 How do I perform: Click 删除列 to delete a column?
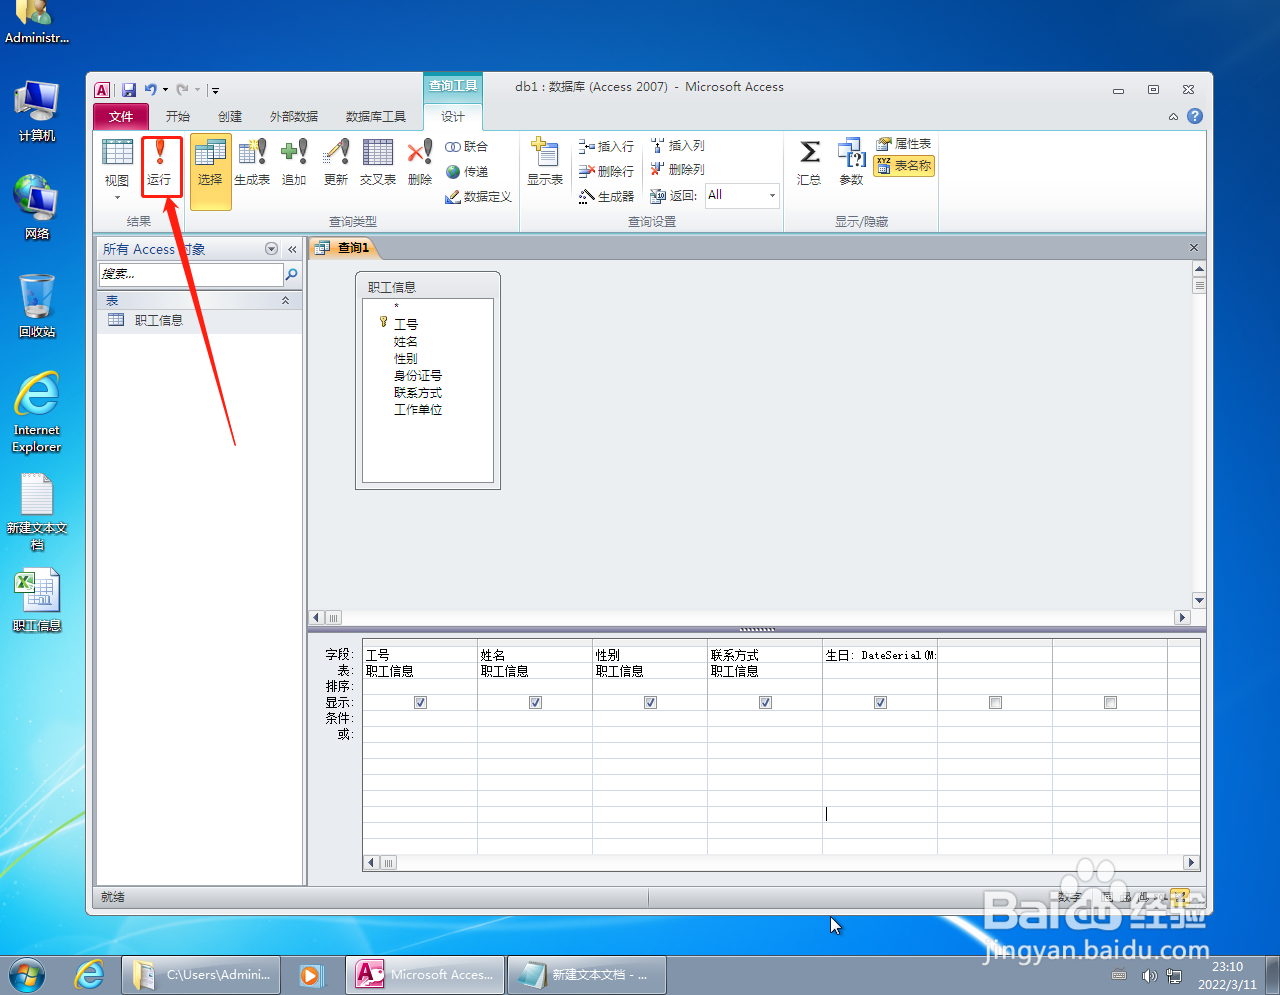[x=678, y=169]
